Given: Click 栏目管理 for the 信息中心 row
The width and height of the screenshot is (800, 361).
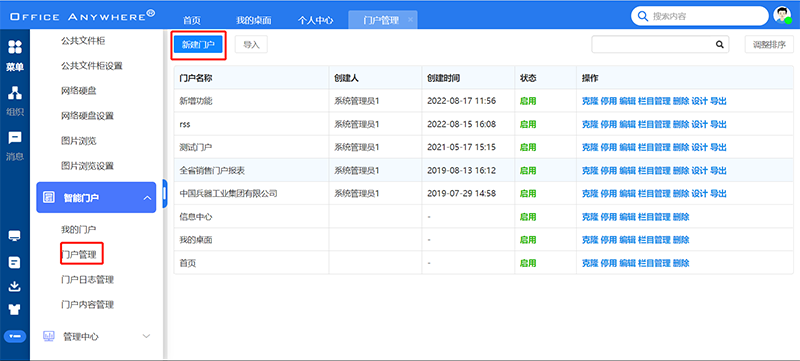Looking at the screenshot, I should 654,217.
